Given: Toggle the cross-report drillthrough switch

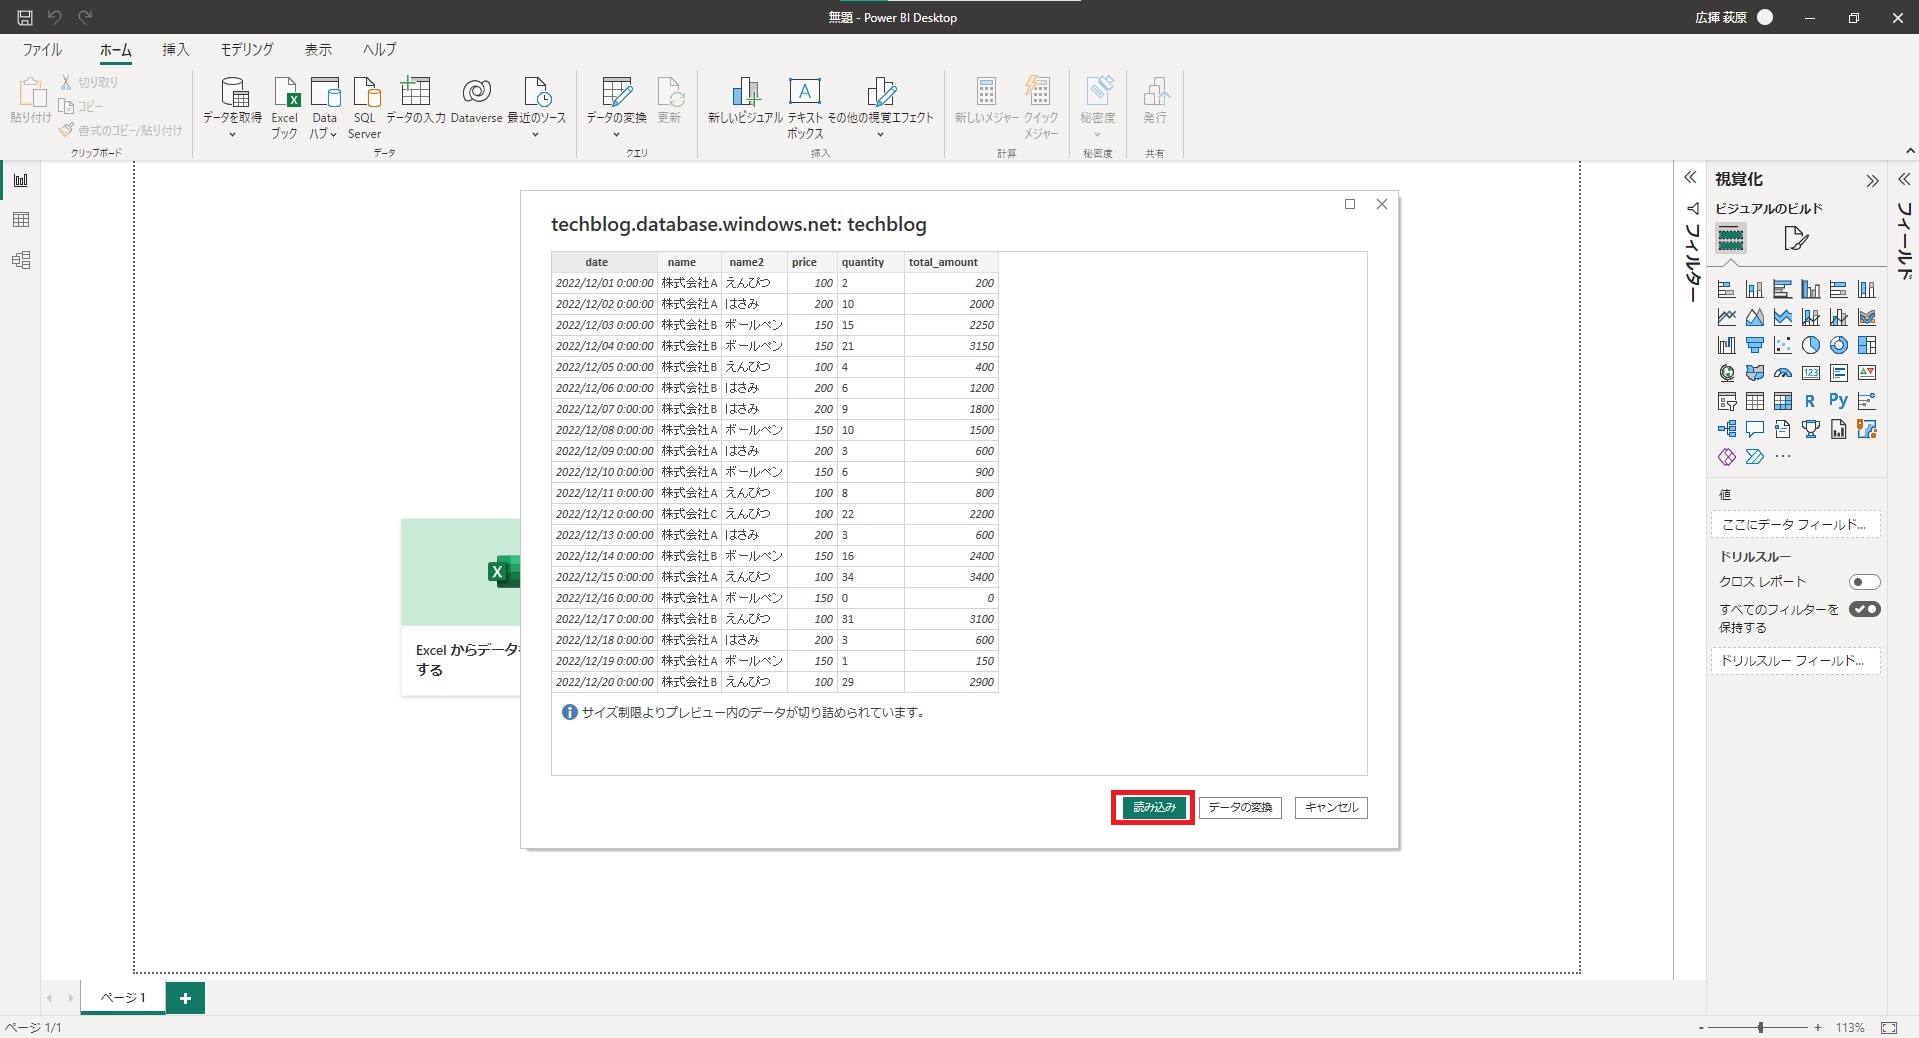Looking at the screenshot, I should (1864, 582).
